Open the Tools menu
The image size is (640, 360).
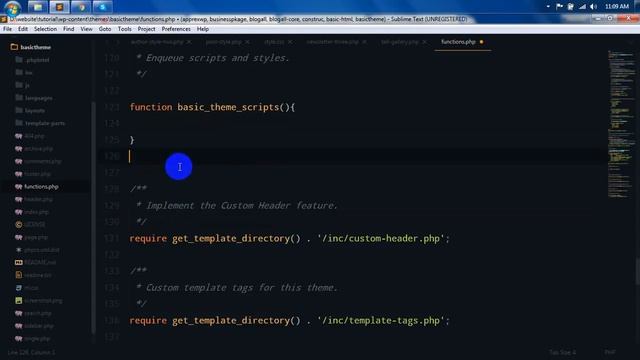[x=124, y=29]
